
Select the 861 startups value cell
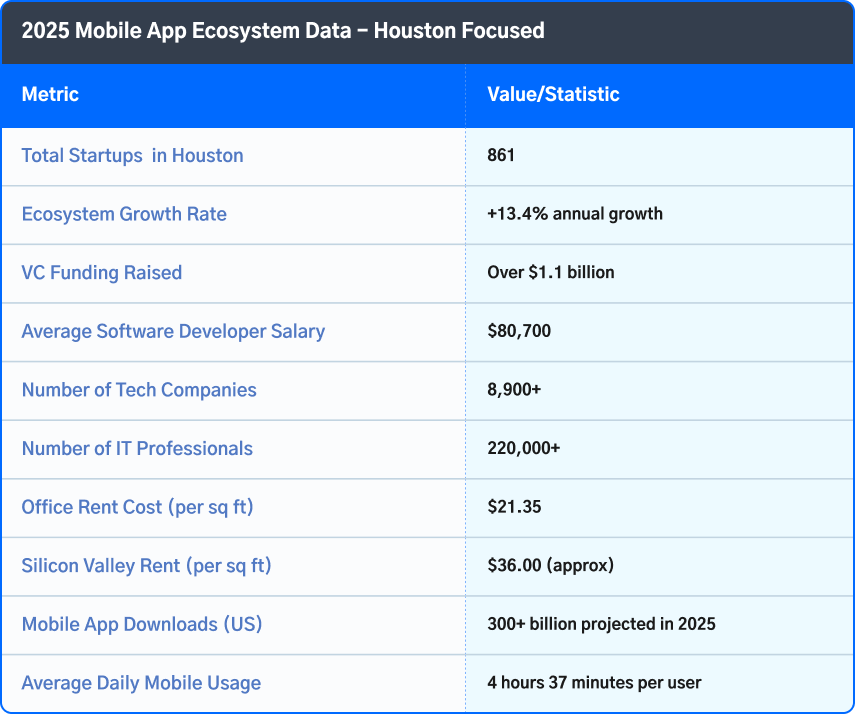click(501, 156)
